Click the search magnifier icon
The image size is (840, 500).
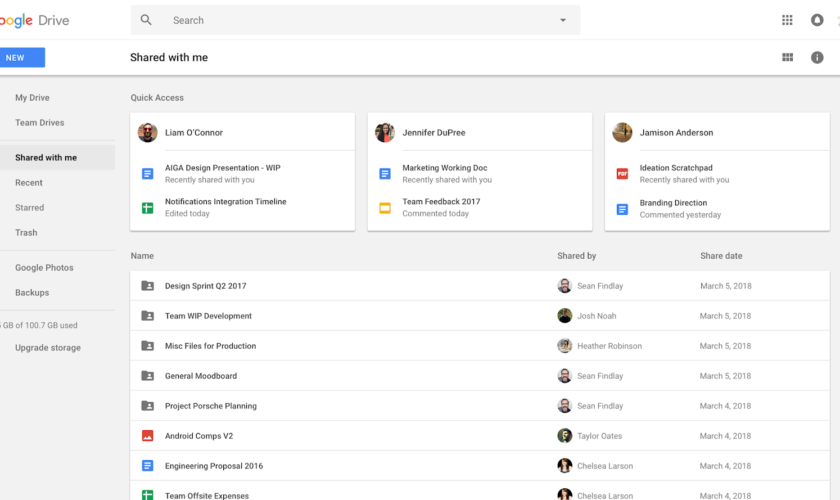147,20
